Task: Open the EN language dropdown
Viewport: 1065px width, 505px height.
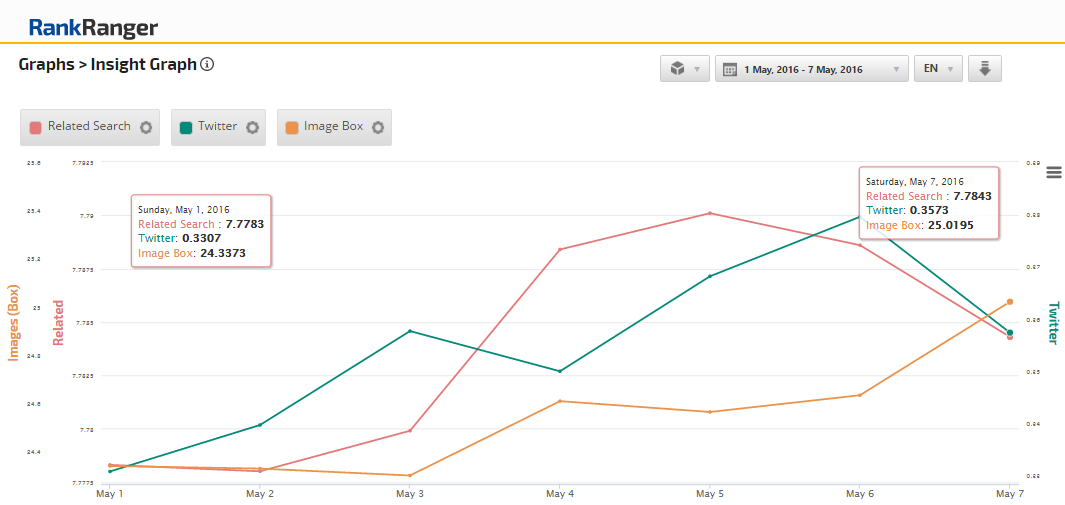Action: click(938, 69)
